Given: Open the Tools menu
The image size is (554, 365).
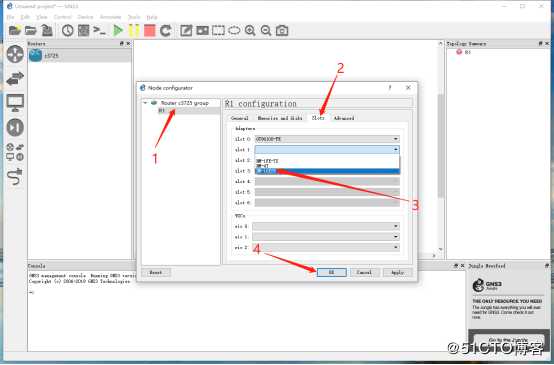Looking at the screenshot, I should pyautogui.click(x=134, y=17).
